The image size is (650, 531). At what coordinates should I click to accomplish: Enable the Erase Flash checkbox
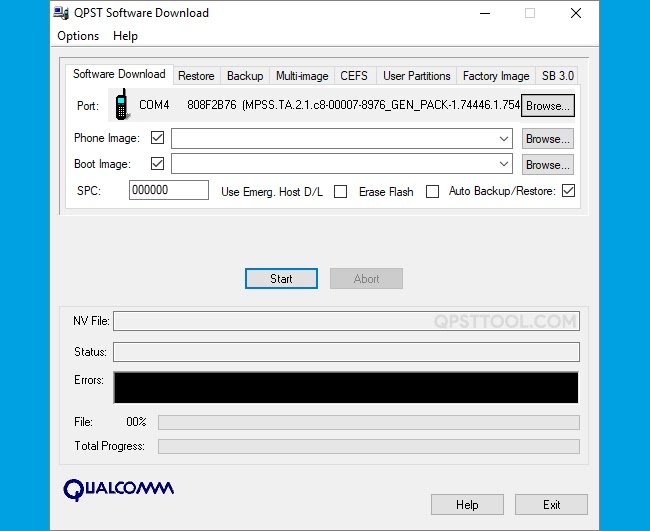coord(432,192)
